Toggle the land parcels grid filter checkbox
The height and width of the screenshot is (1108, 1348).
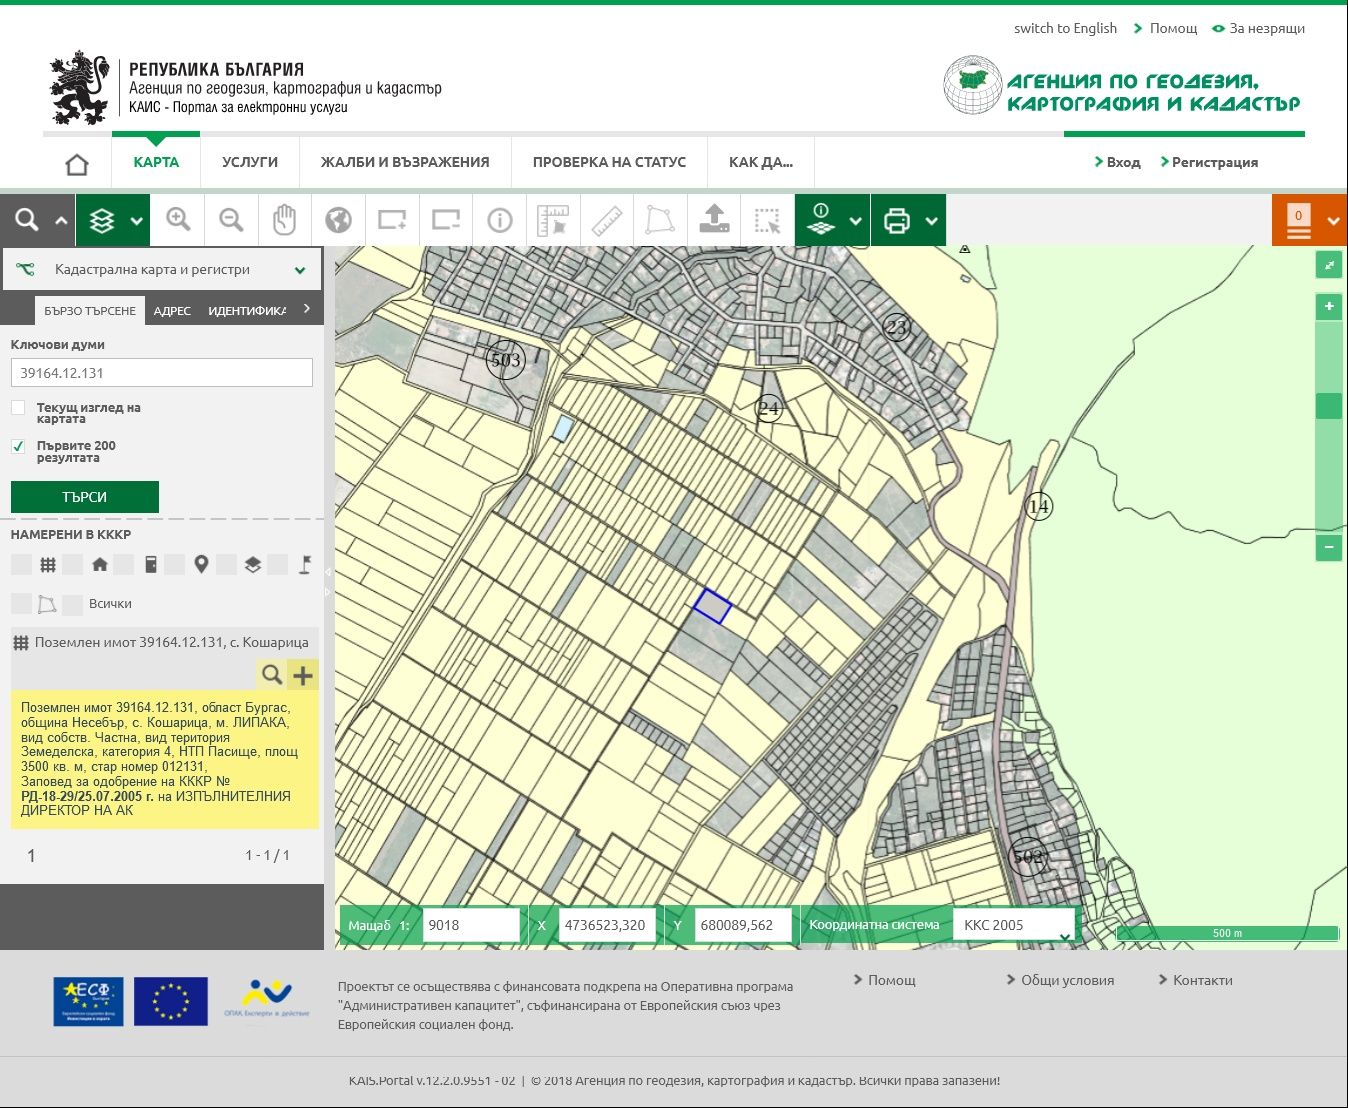point(21,565)
